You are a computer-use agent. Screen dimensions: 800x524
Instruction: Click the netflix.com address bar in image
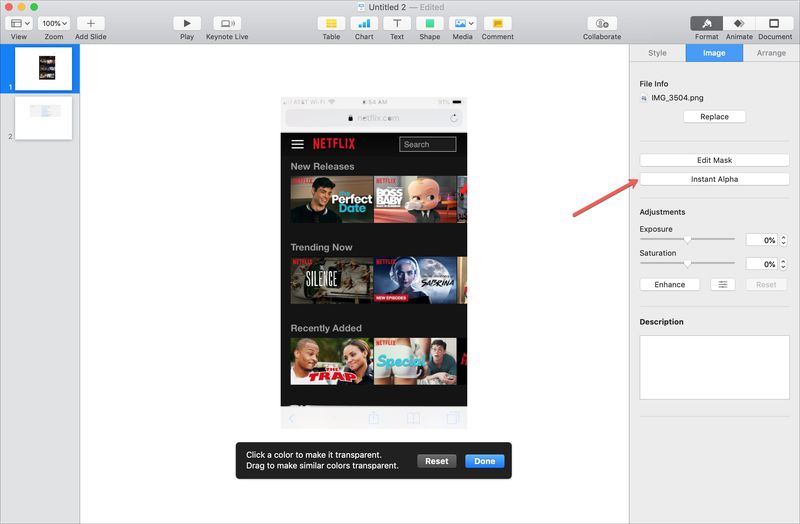click(x=373, y=118)
